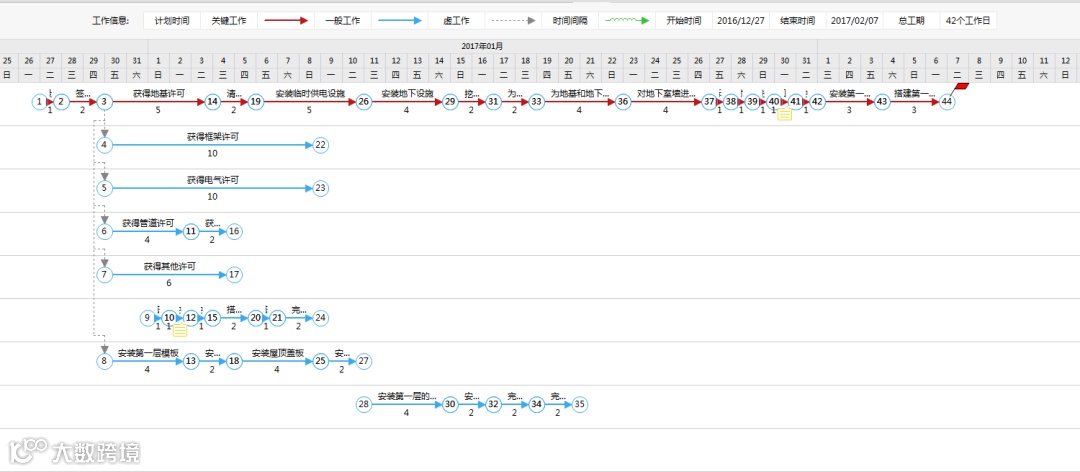This screenshot has height=472, width=1080.
Task: Select node 8 starting 安装第一层模板
Action: point(104,361)
